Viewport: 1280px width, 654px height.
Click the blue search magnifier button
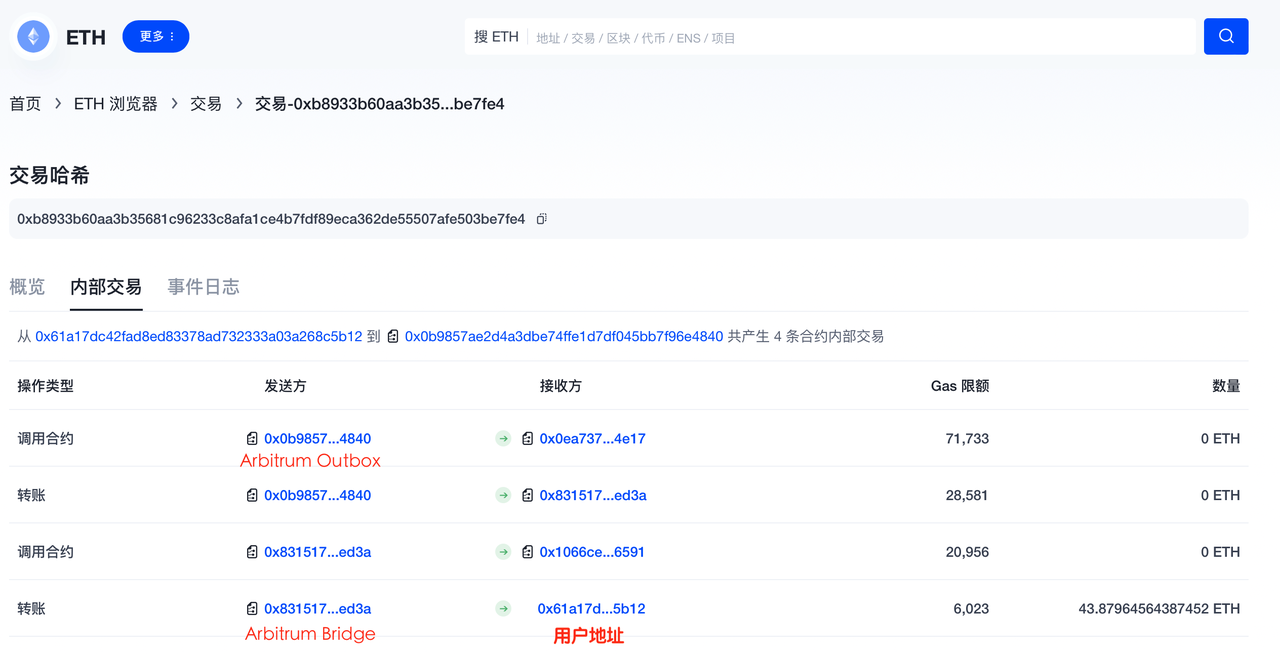coord(1226,37)
